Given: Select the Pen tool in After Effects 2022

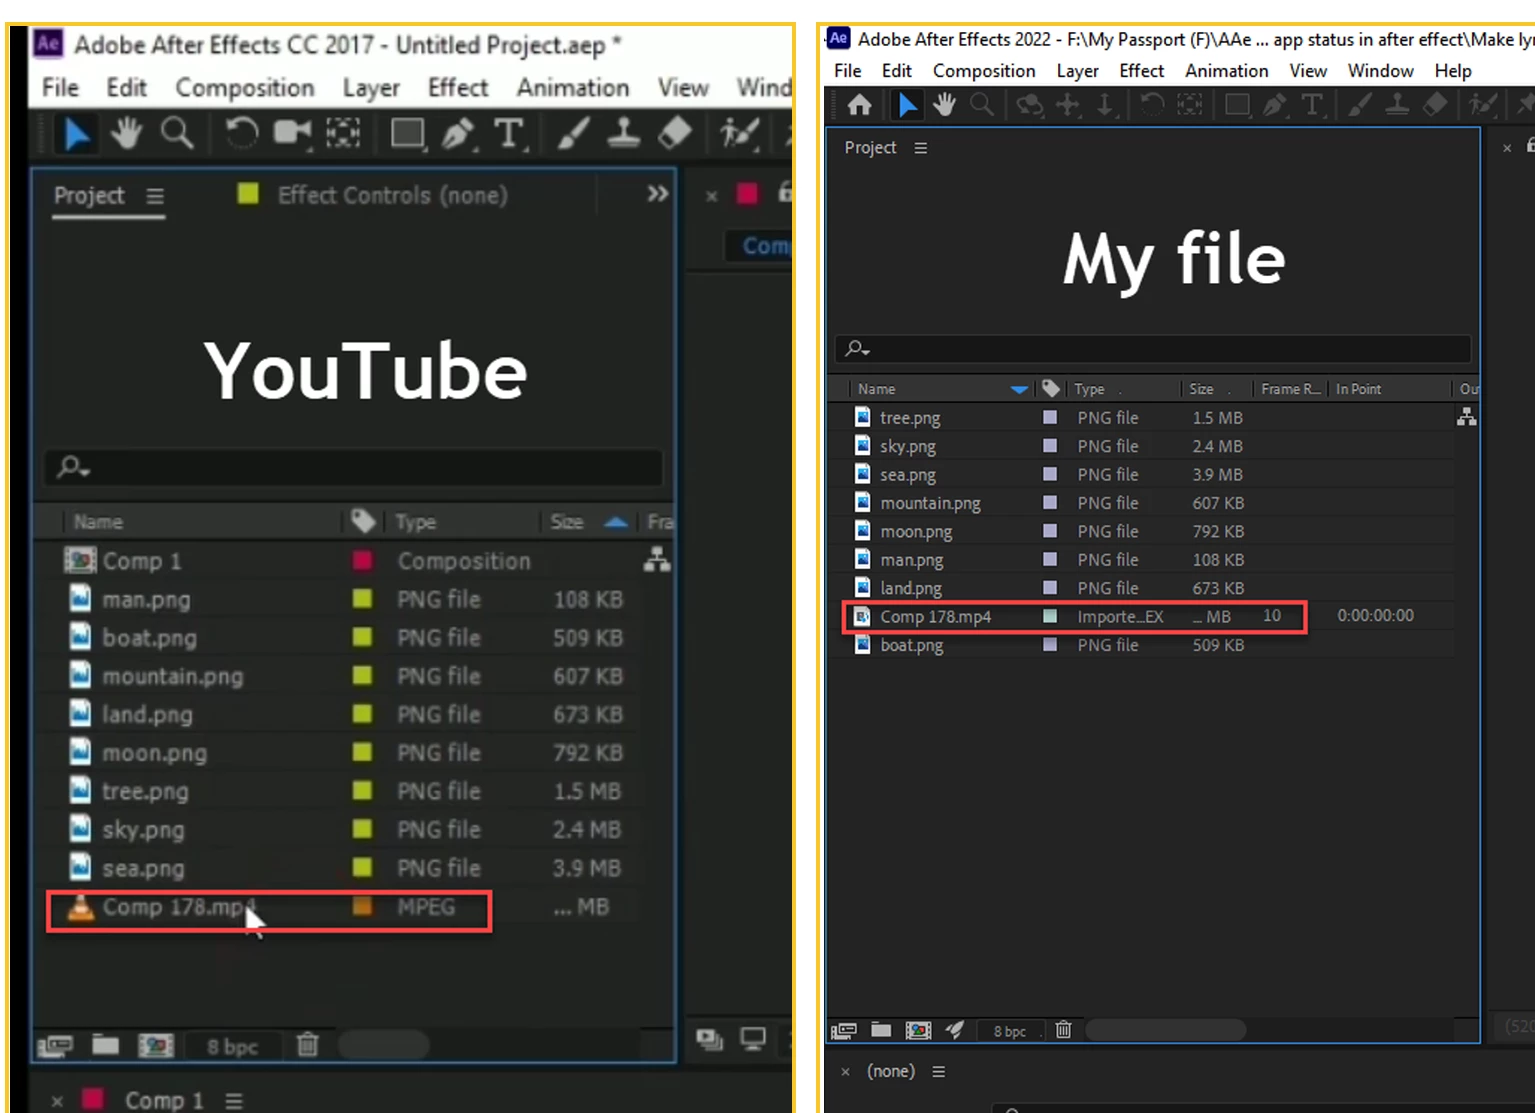Looking at the screenshot, I should [x=1275, y=105].
